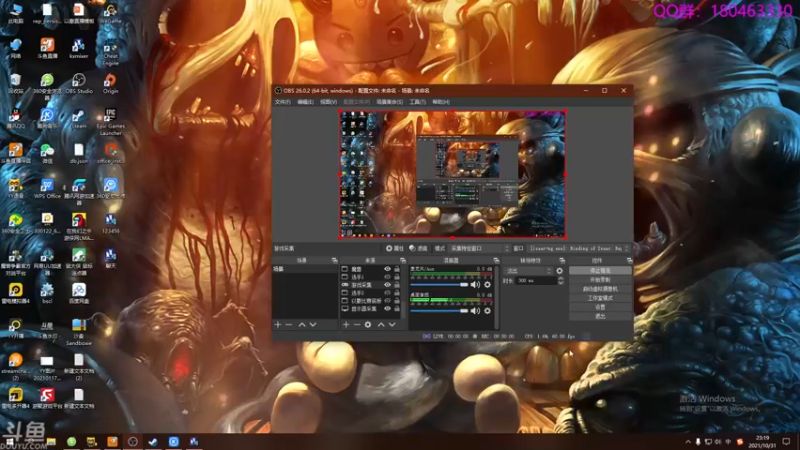The height and width of the screenshot is (450, 800).
Task: Pop out the 混音器 dock panel
Action: [496, 261]
